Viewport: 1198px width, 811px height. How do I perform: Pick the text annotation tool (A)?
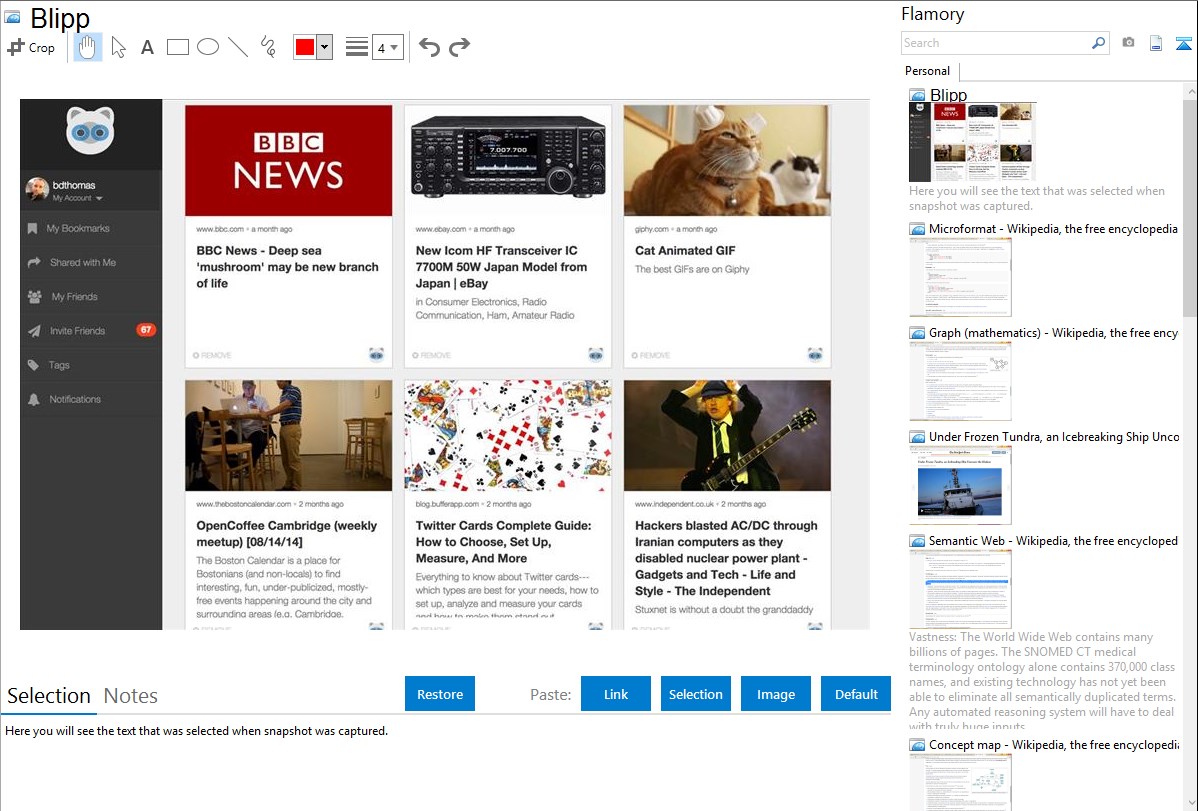[147, 47]
